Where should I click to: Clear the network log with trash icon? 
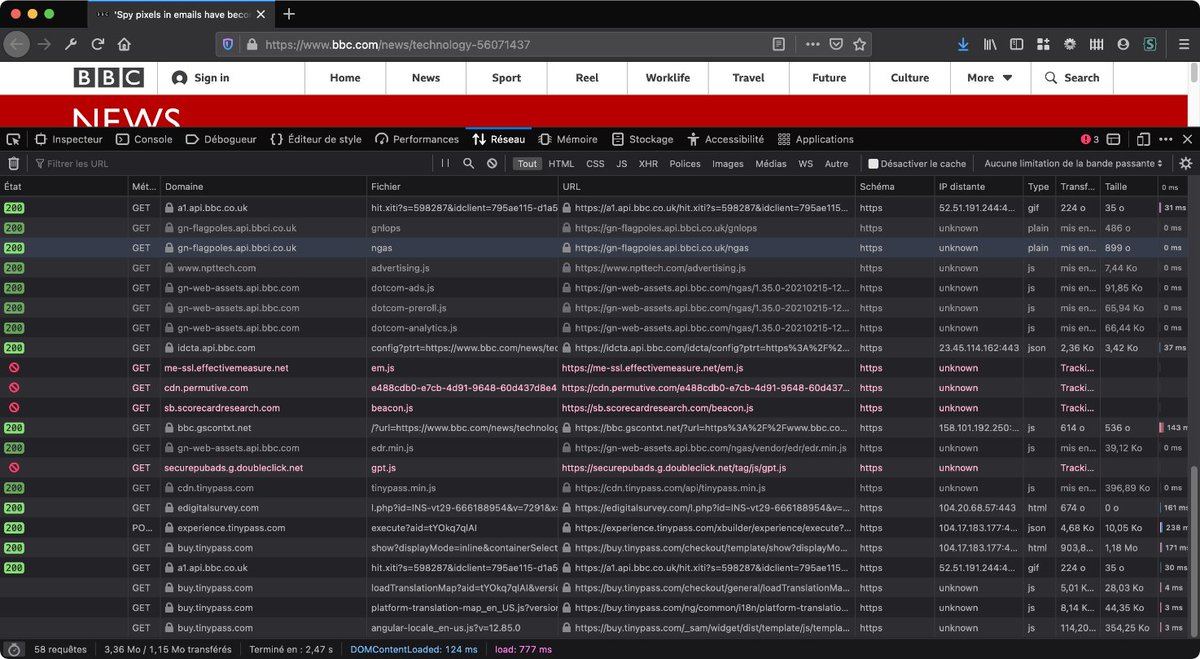click(x=13, y=163)
